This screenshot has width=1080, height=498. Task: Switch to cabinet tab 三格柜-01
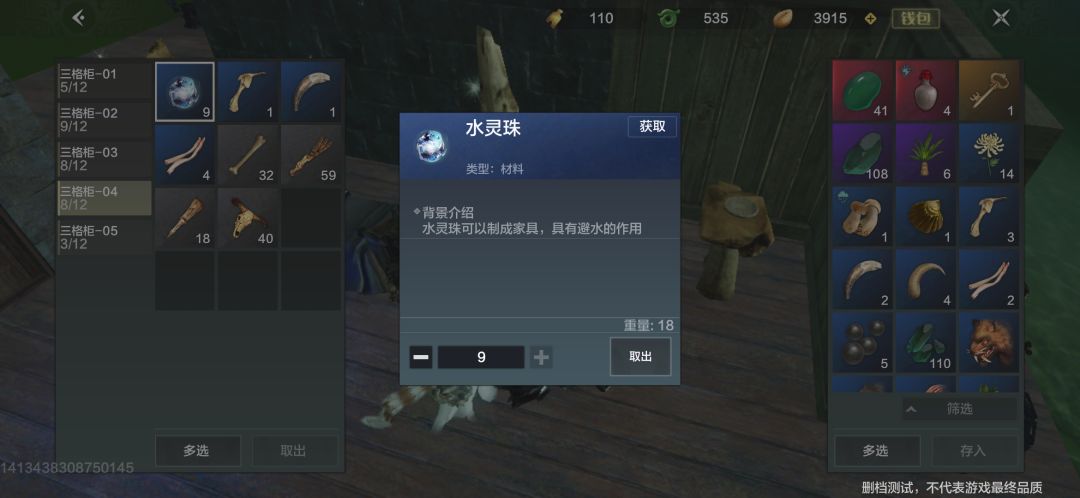click(104, 81)
